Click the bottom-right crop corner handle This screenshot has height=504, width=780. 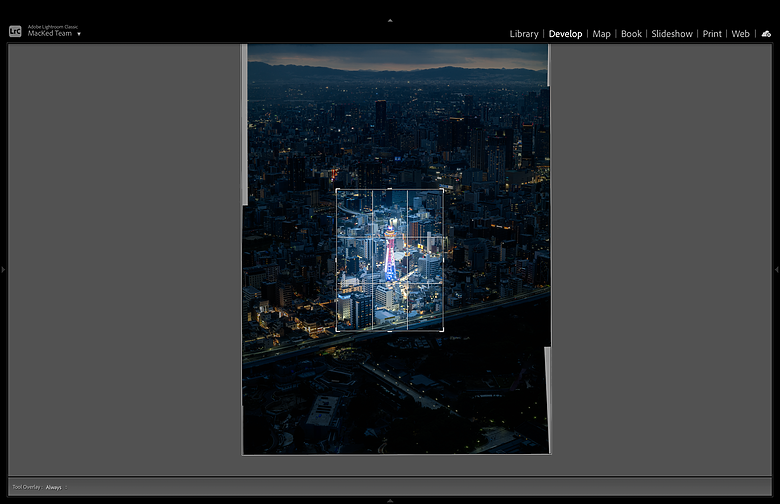pos(442,330)
